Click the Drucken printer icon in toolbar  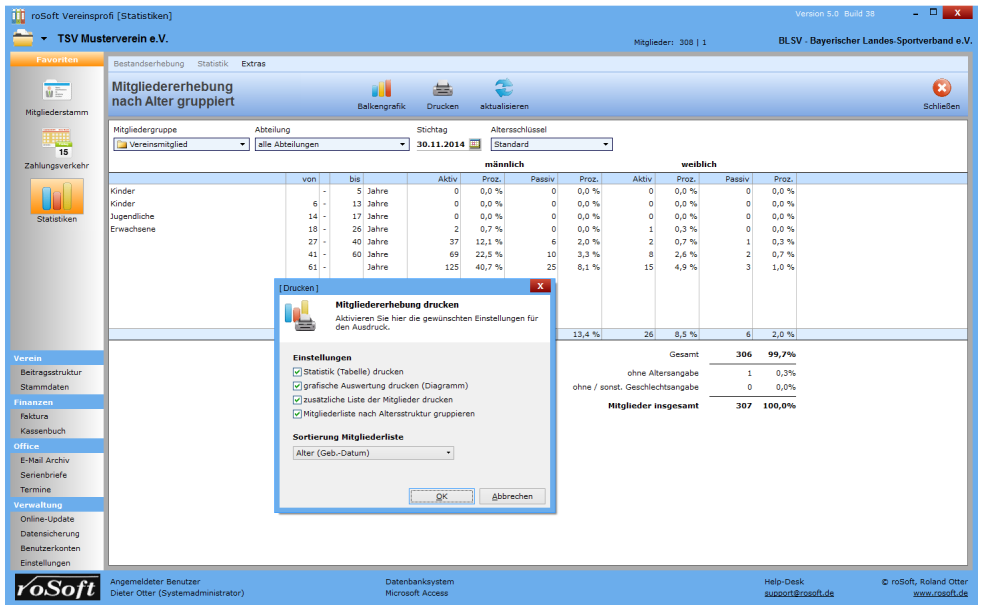(442, 90)
